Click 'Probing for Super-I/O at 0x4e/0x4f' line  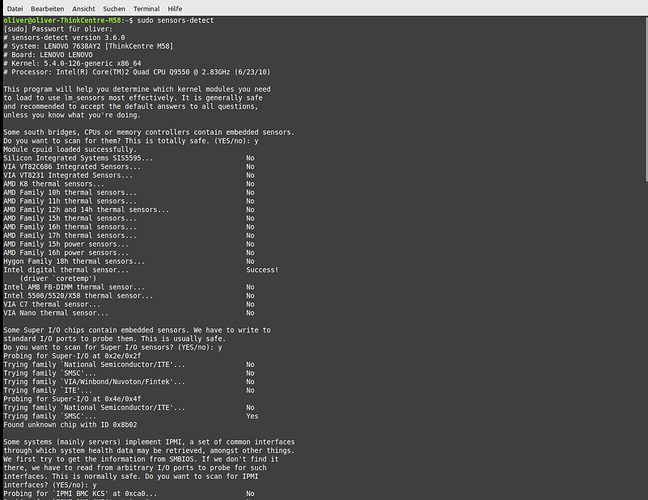click(72, 399)
